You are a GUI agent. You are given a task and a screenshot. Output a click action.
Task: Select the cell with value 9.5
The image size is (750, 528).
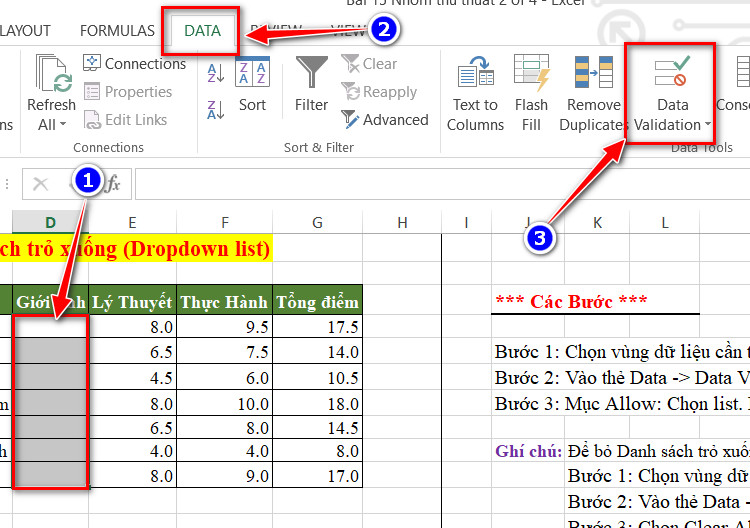225,327
